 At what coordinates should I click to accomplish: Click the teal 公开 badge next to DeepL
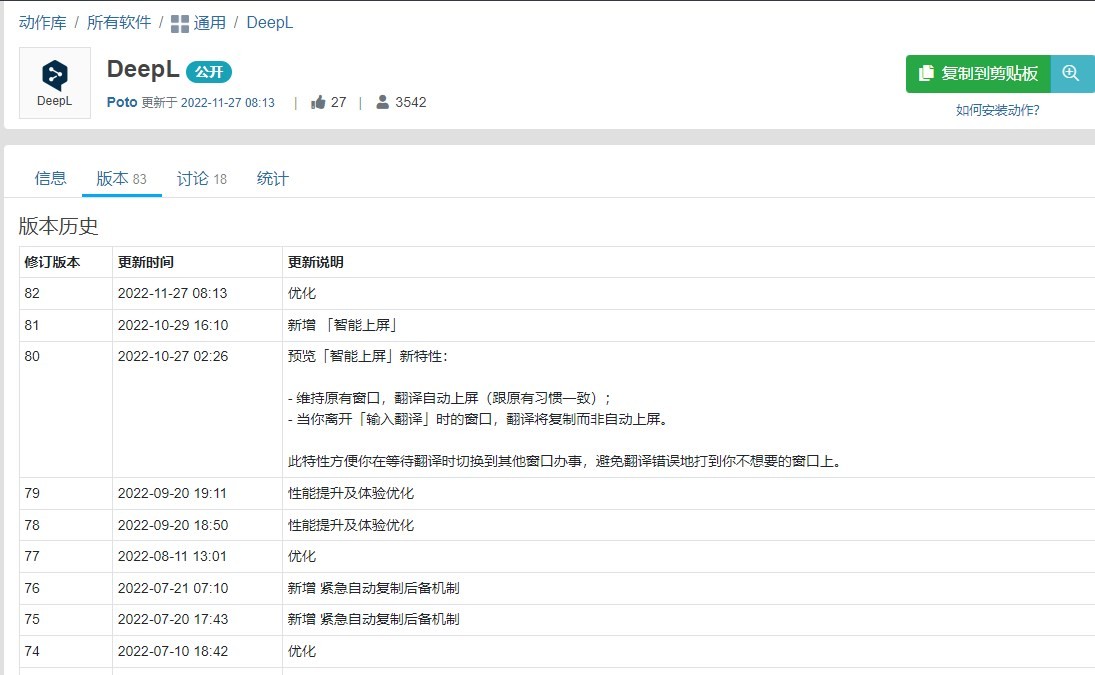click(210, 71)
